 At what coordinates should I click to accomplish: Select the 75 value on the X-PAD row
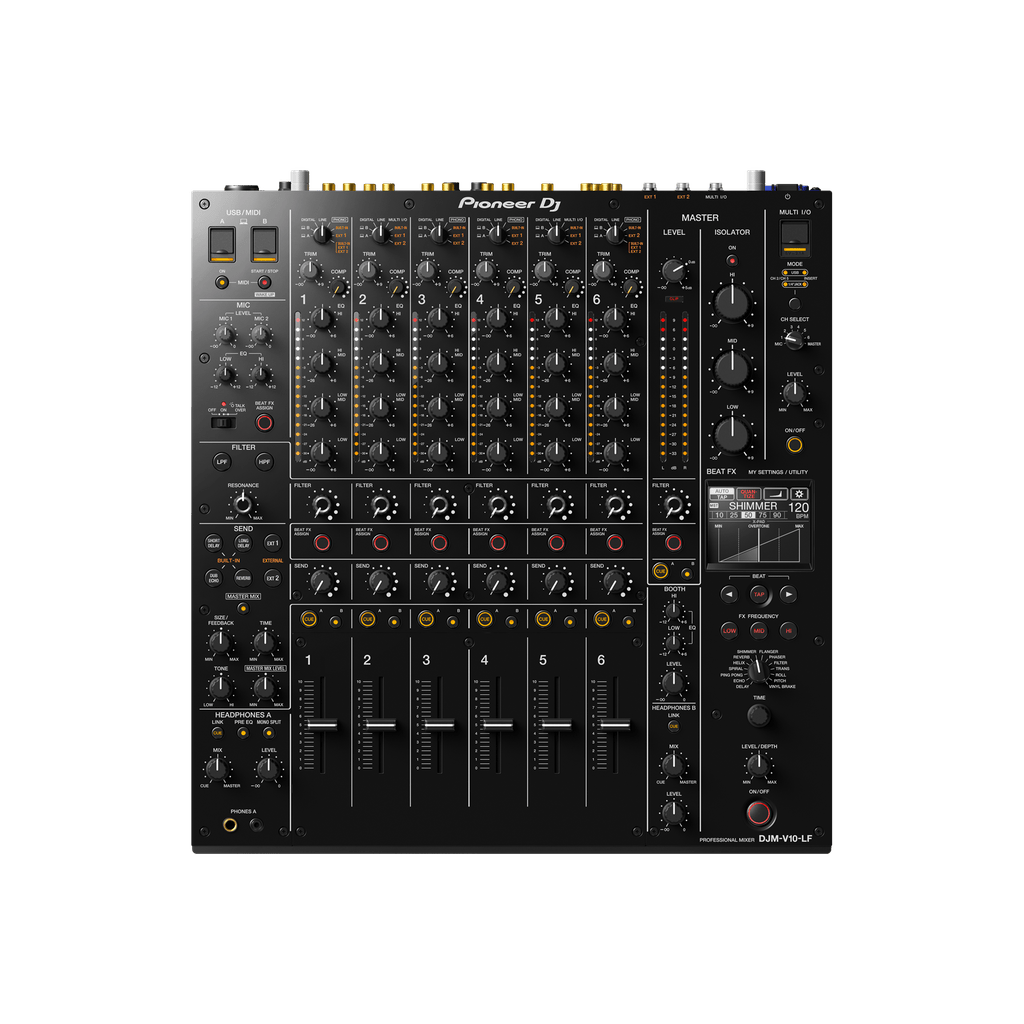click(762, 515)
